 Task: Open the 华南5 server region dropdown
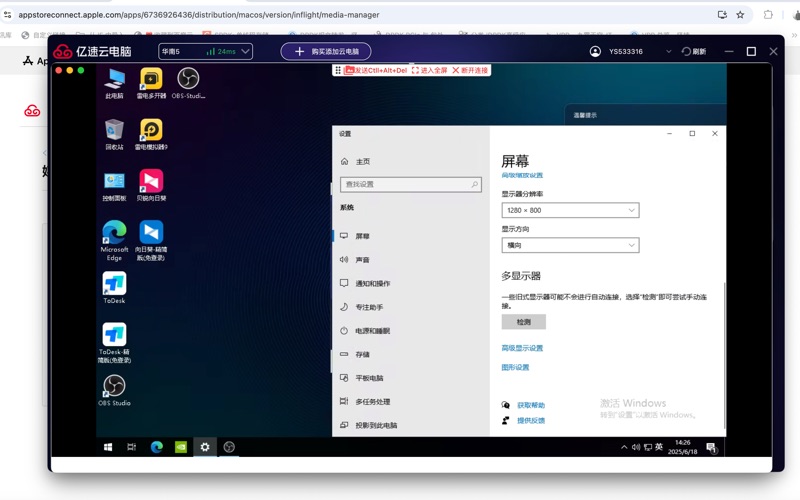click(x=206, y=52)
